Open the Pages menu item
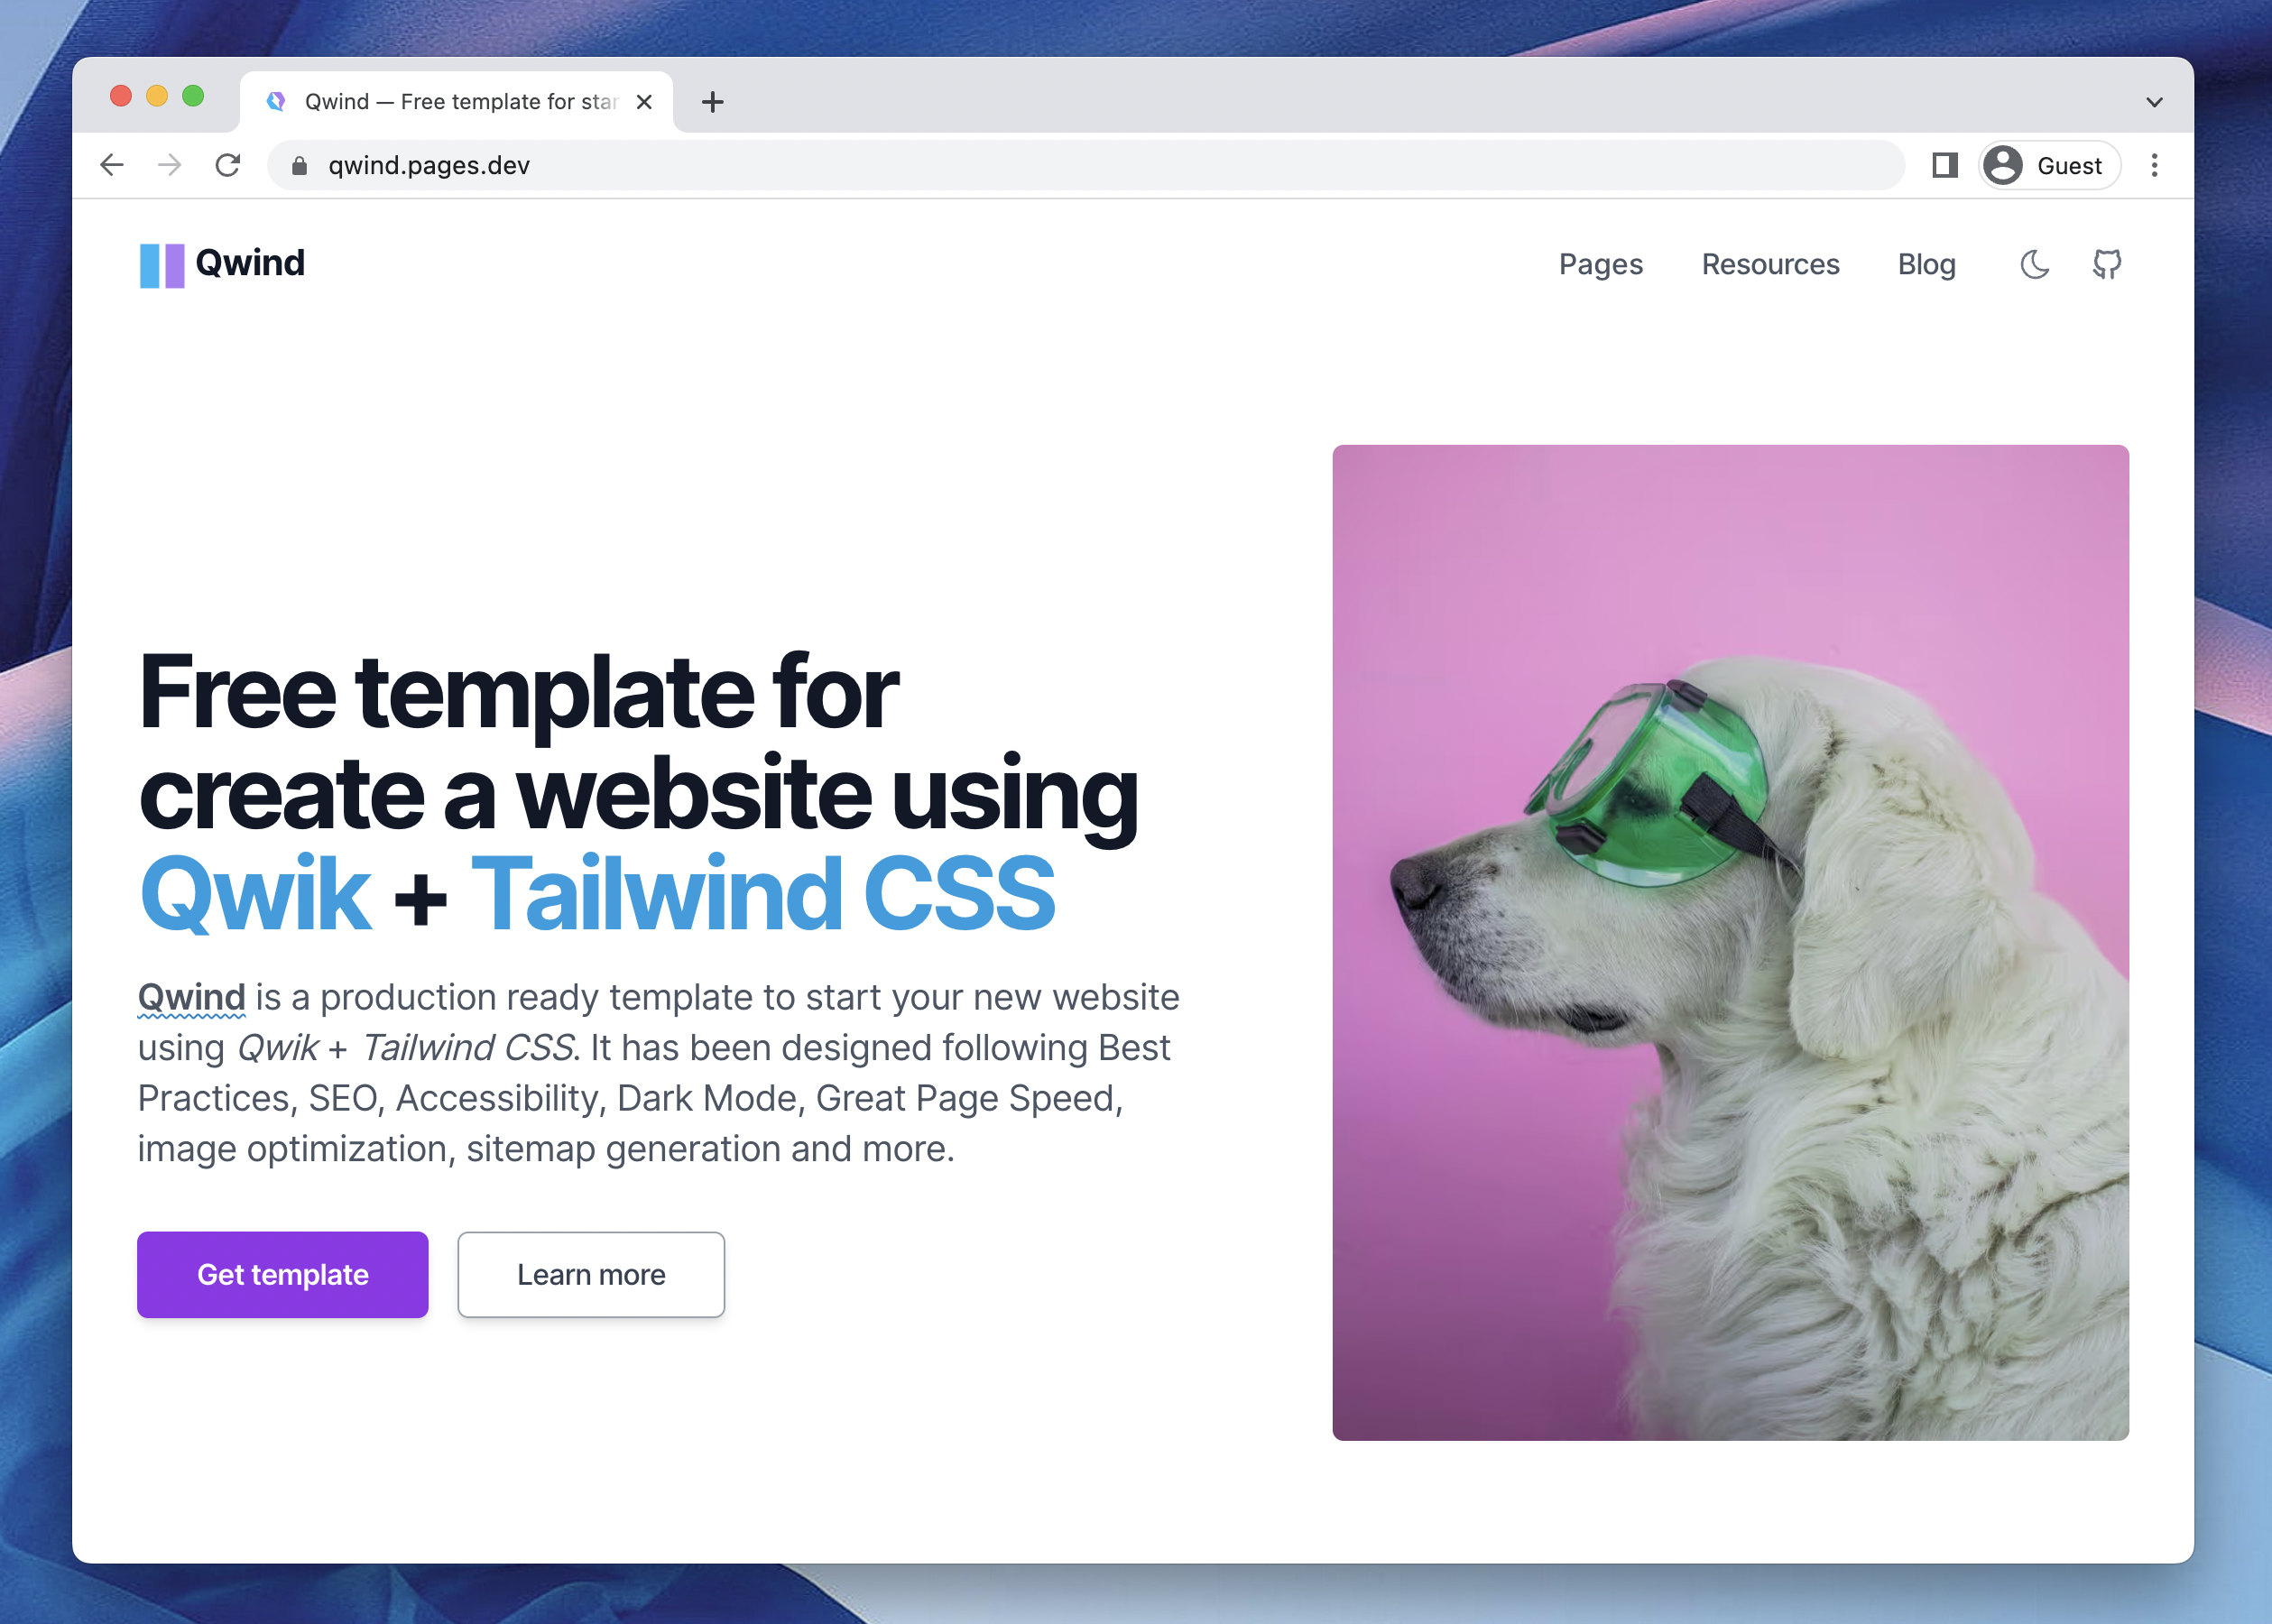Screen dimensions: 2272x1624 (x=1601, y=263)
